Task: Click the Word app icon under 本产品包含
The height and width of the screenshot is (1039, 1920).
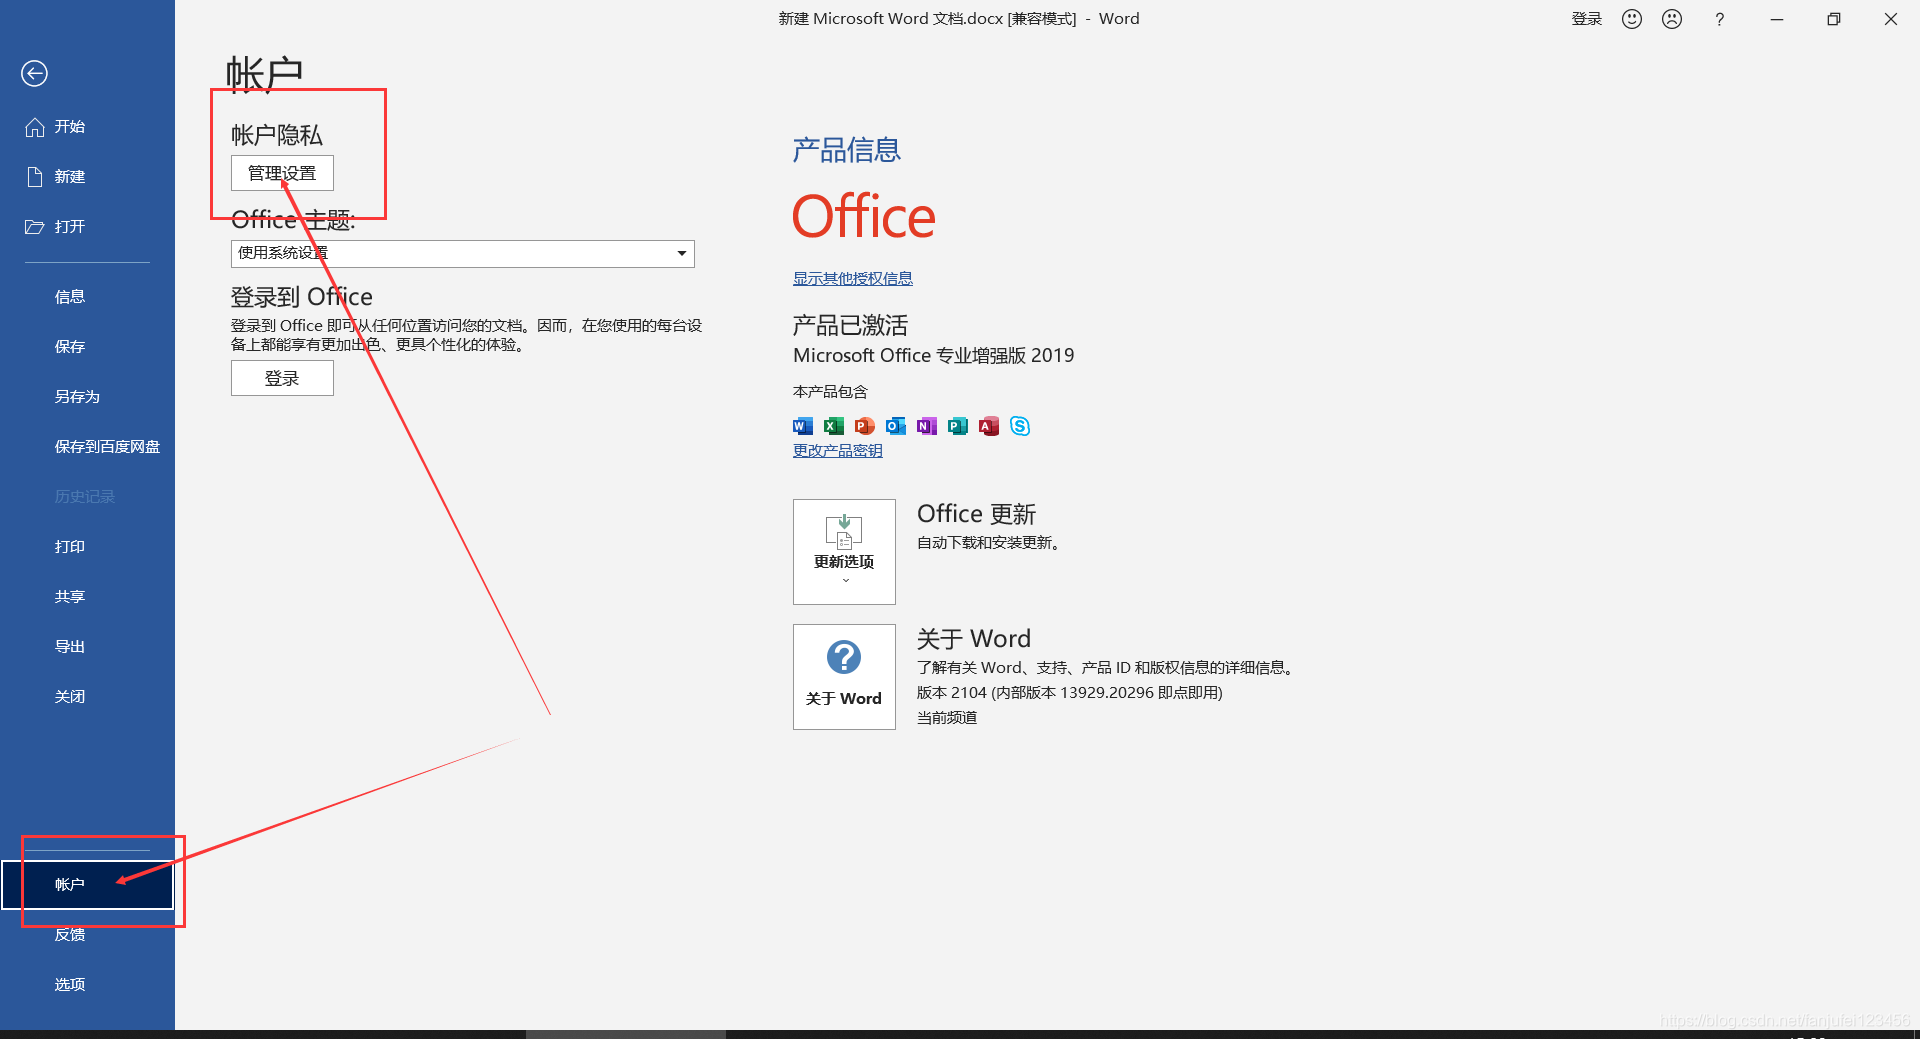Action: [x=803, y=426]
